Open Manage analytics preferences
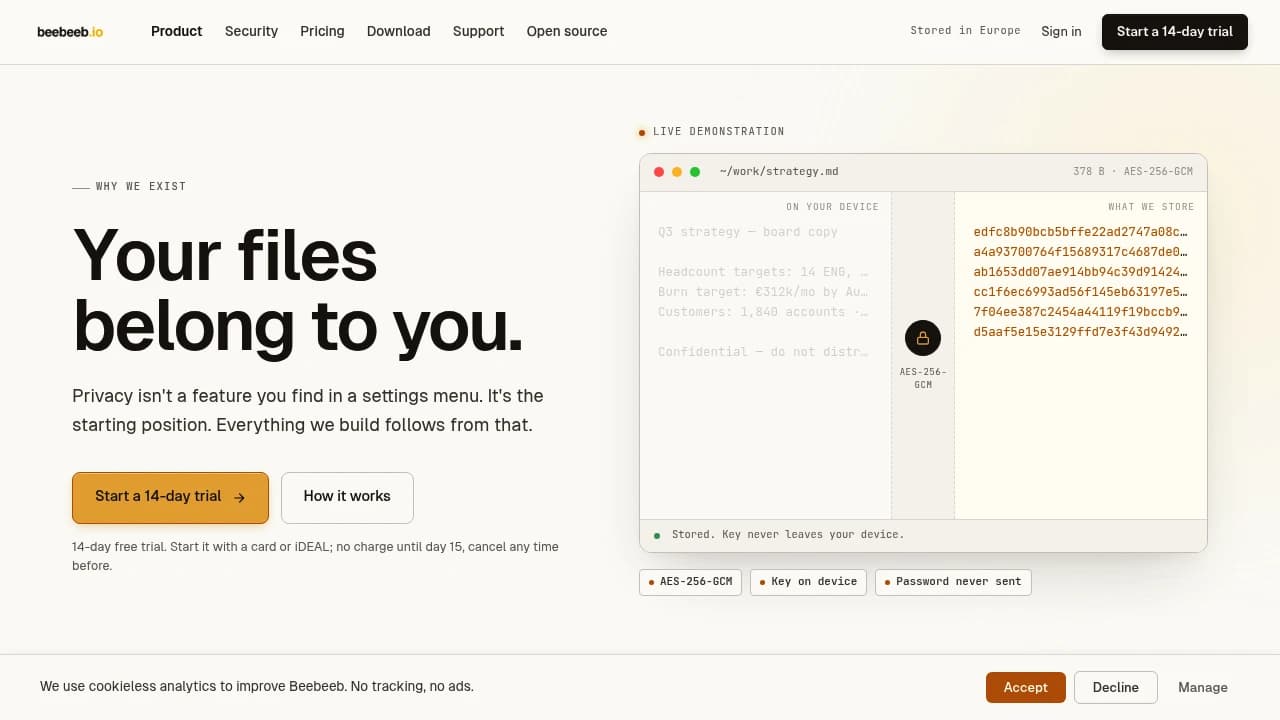1280x720 pixels. pos(1203,687)
